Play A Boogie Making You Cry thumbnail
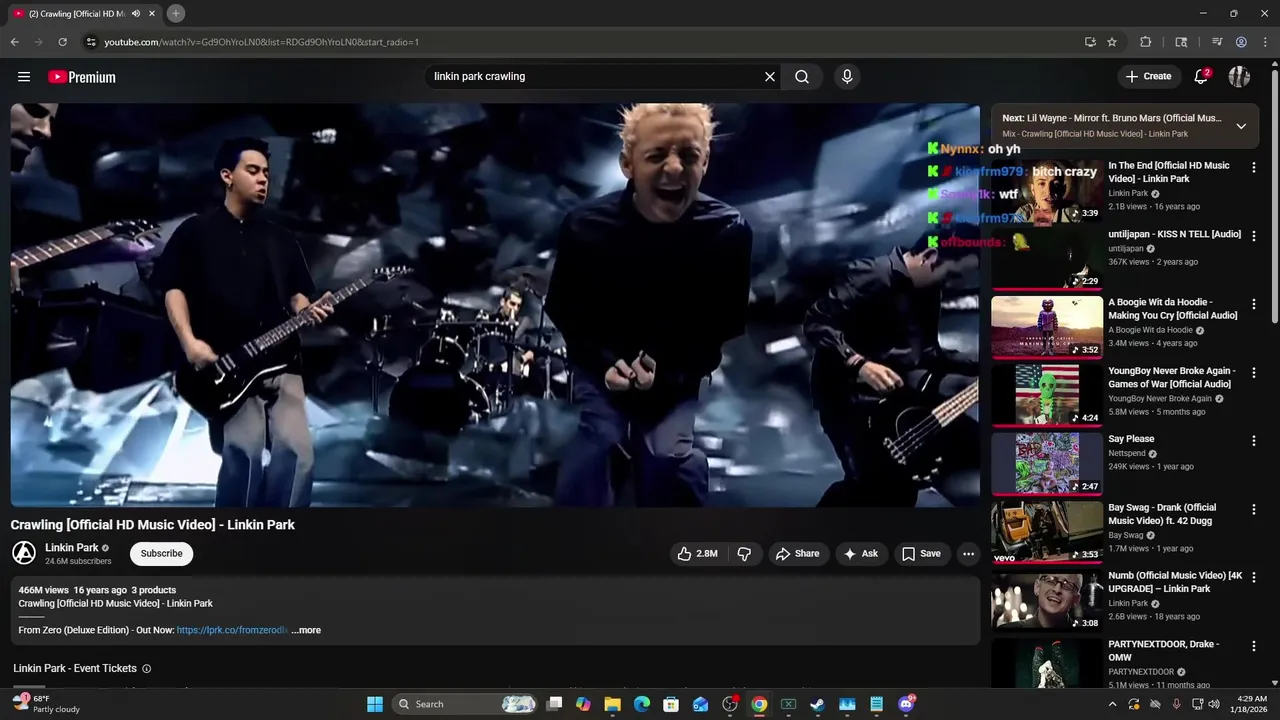This screenshot has height=720, width=1280. tap(1047, 327)
